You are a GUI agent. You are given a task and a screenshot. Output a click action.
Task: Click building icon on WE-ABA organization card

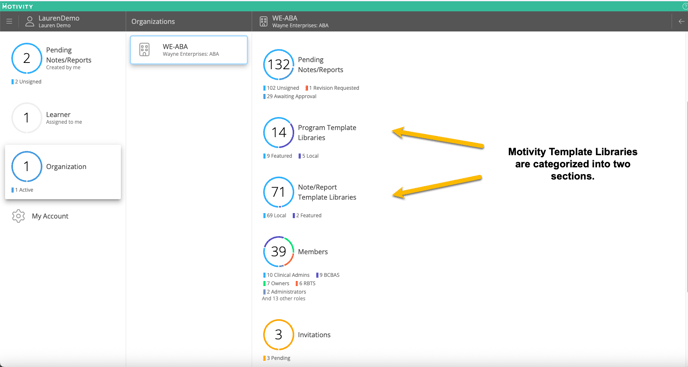(144, 50)
